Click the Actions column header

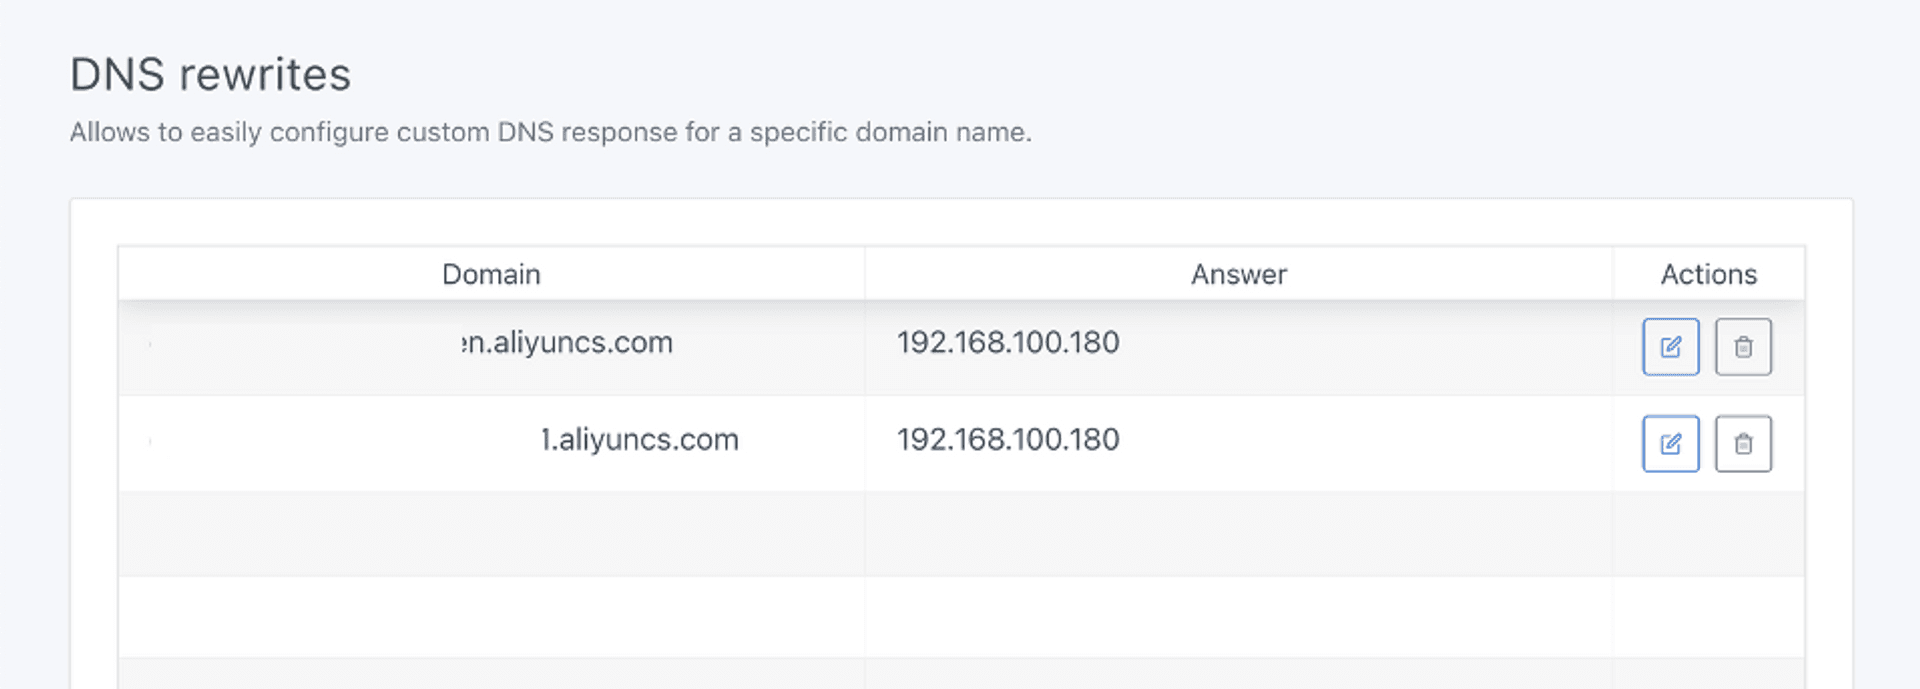click(1708, 274)
